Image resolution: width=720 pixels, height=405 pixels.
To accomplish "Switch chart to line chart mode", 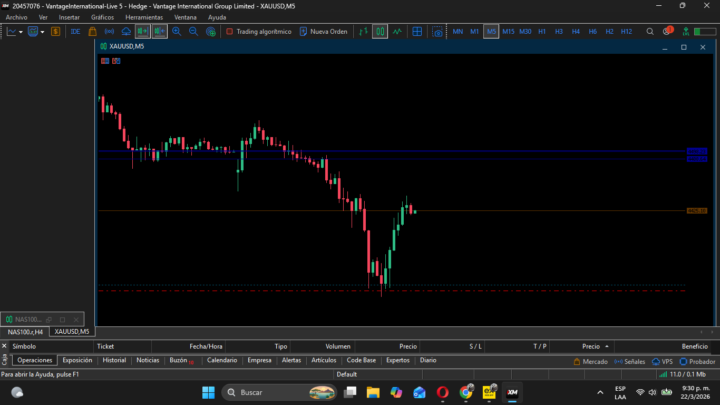I will pyautogui.click(x=397, y=32).
